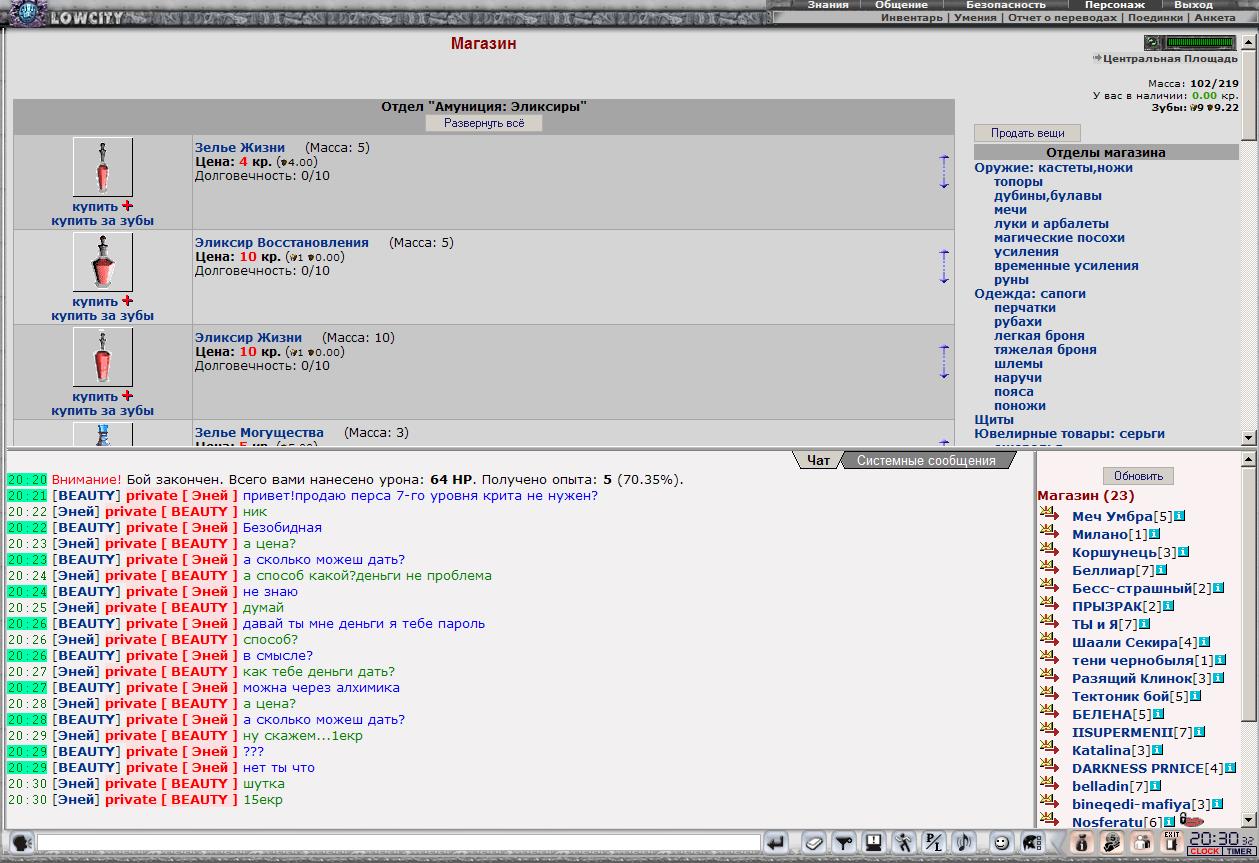Open info icon for ПРЫЗРАК
1259x863 pixels.
(x=1168, y=606)
